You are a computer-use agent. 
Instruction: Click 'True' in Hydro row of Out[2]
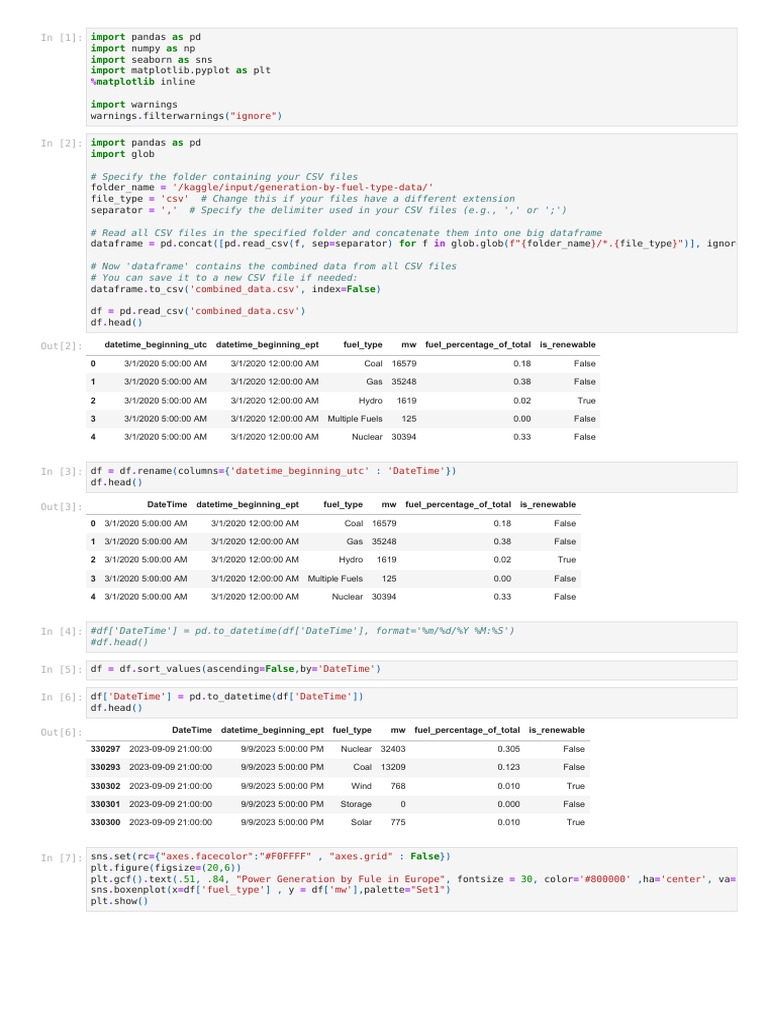click(586, 401)
